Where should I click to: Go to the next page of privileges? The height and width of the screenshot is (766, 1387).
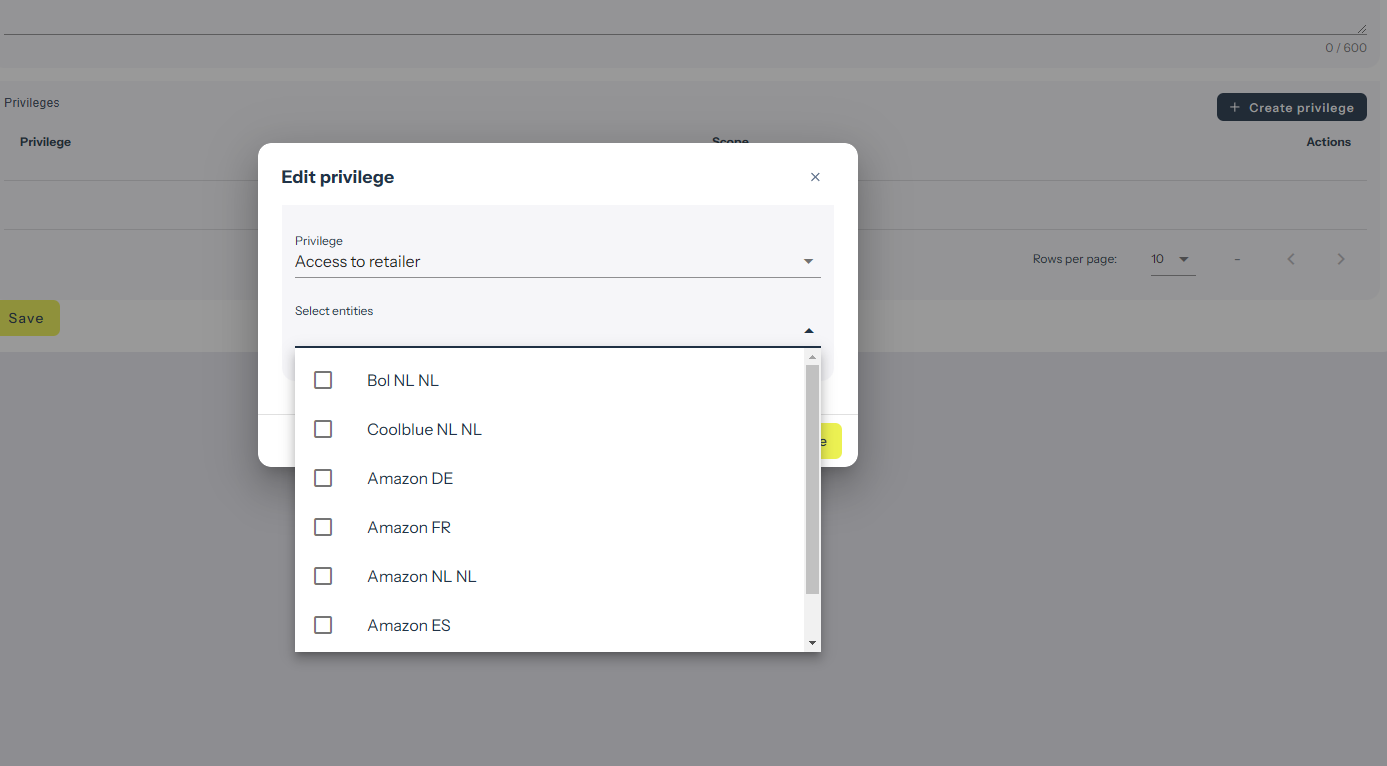tap(1341, 259)
